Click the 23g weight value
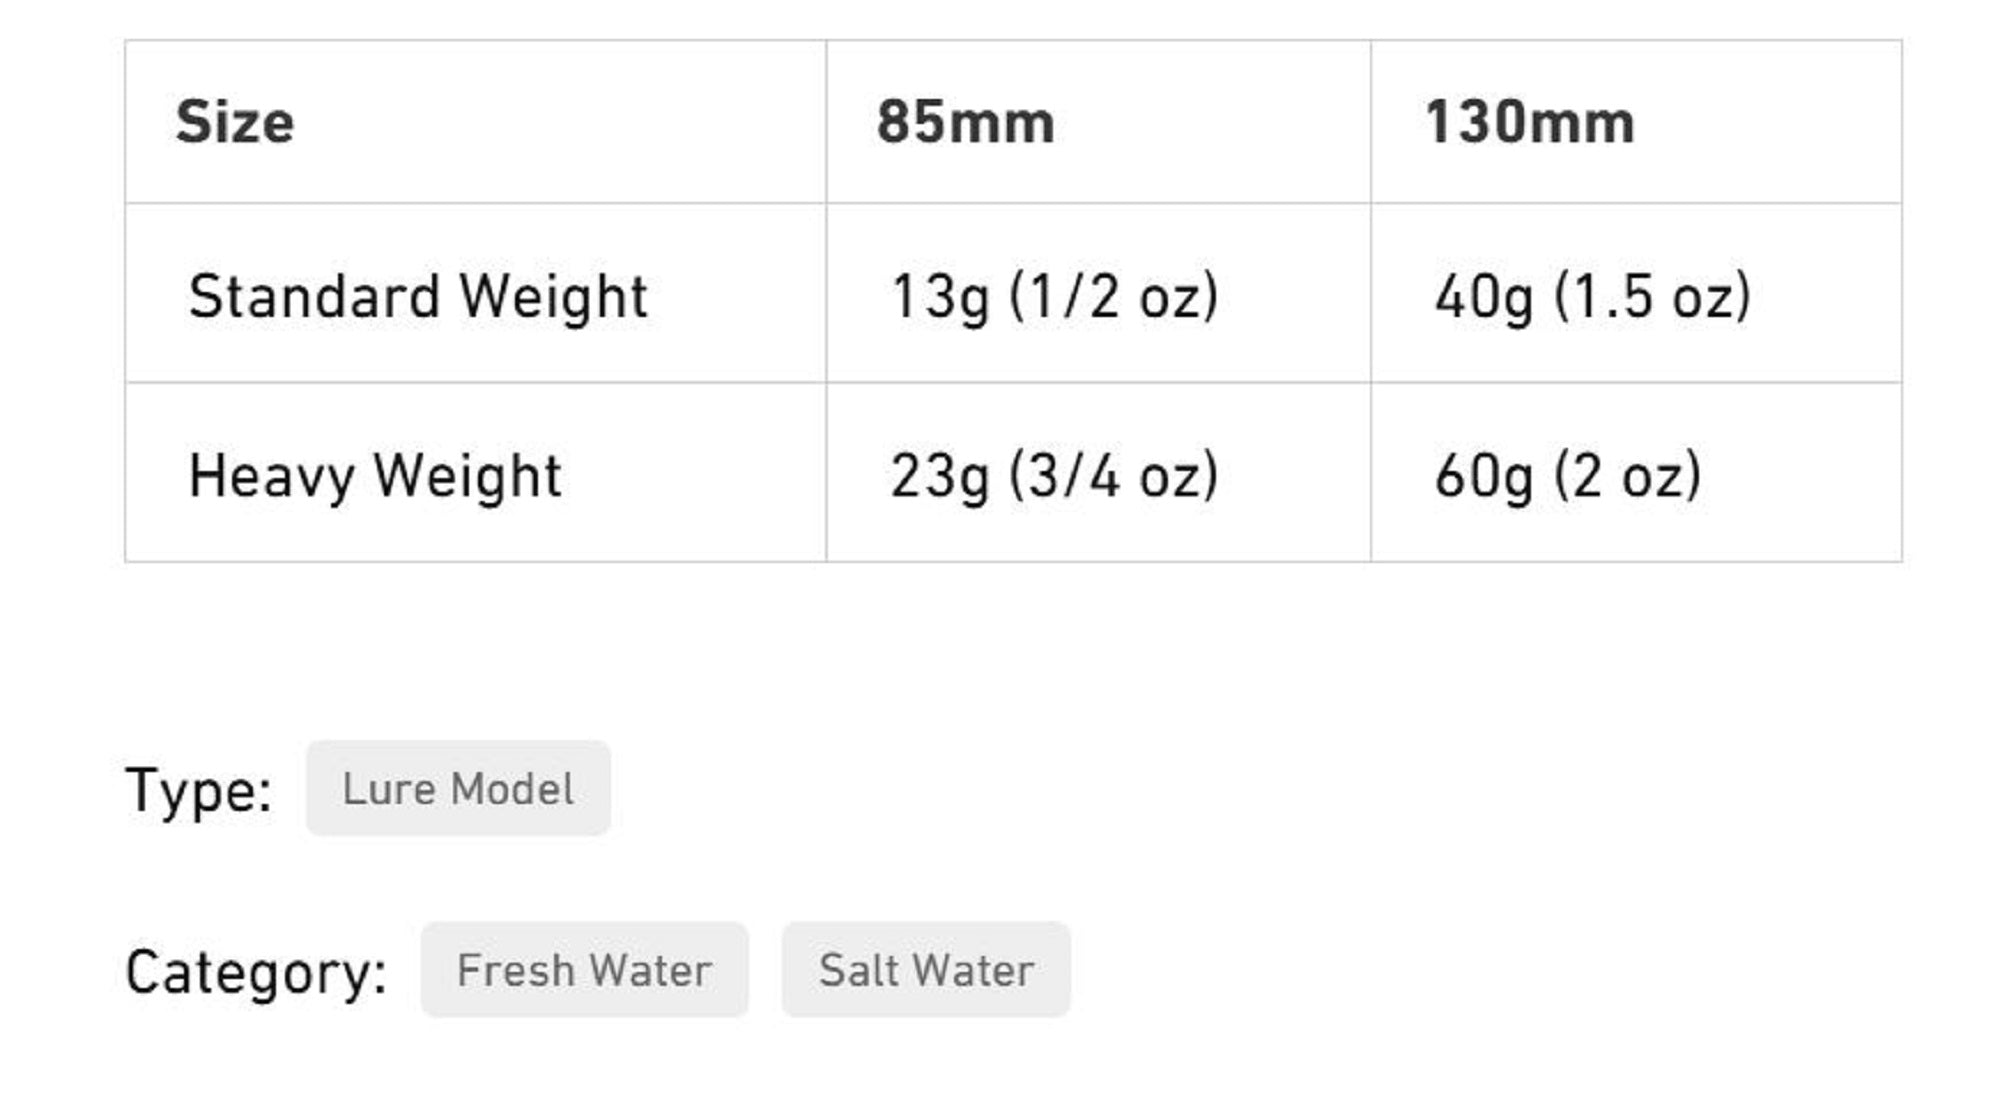The image size is (2000, 1096). 939,476
